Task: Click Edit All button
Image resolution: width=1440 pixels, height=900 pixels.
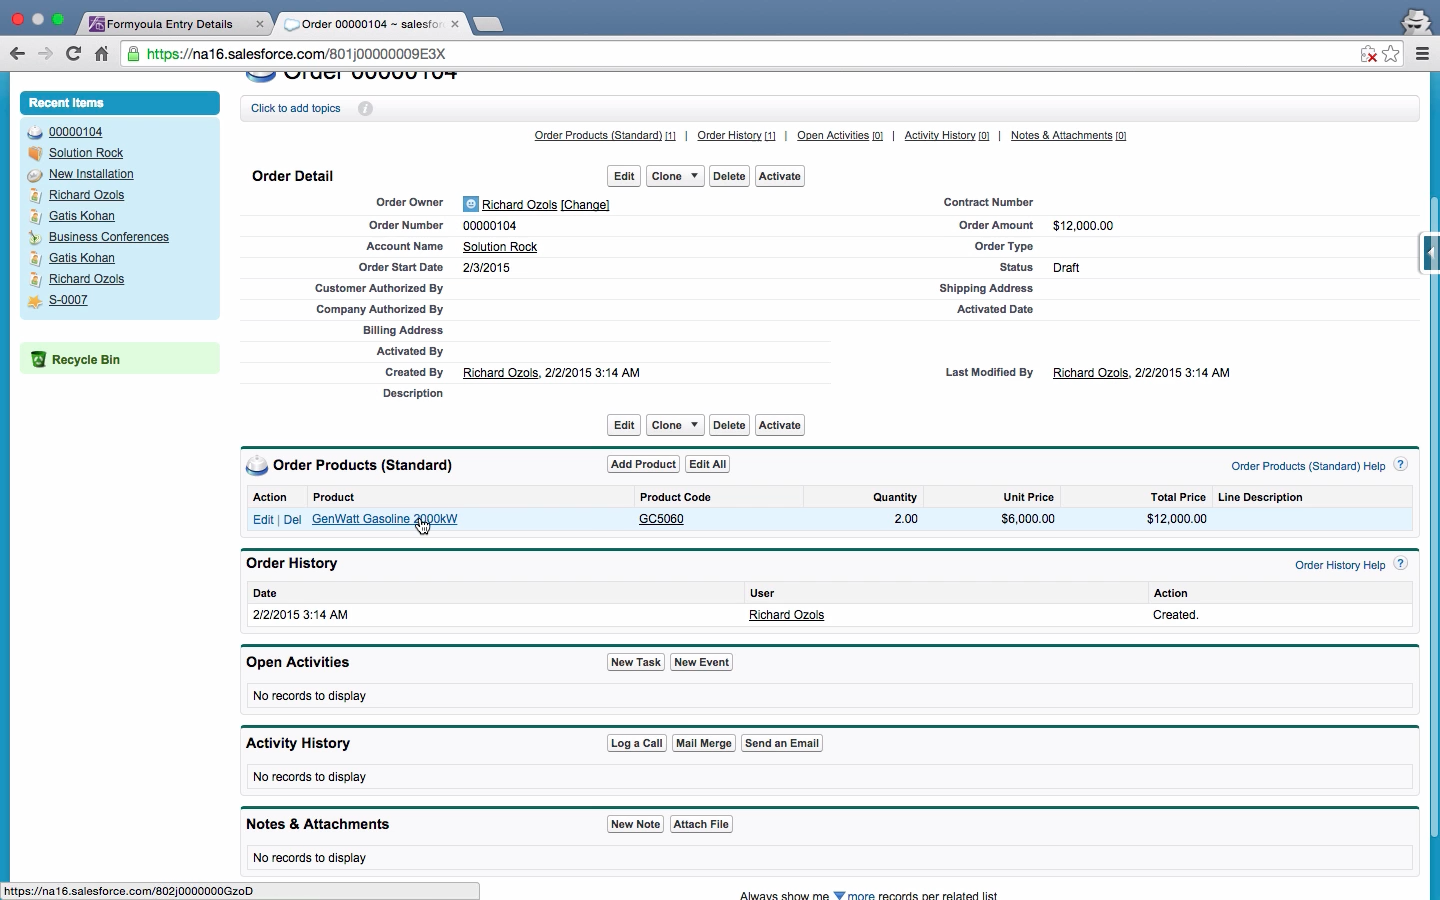Action: pos(708,464)
